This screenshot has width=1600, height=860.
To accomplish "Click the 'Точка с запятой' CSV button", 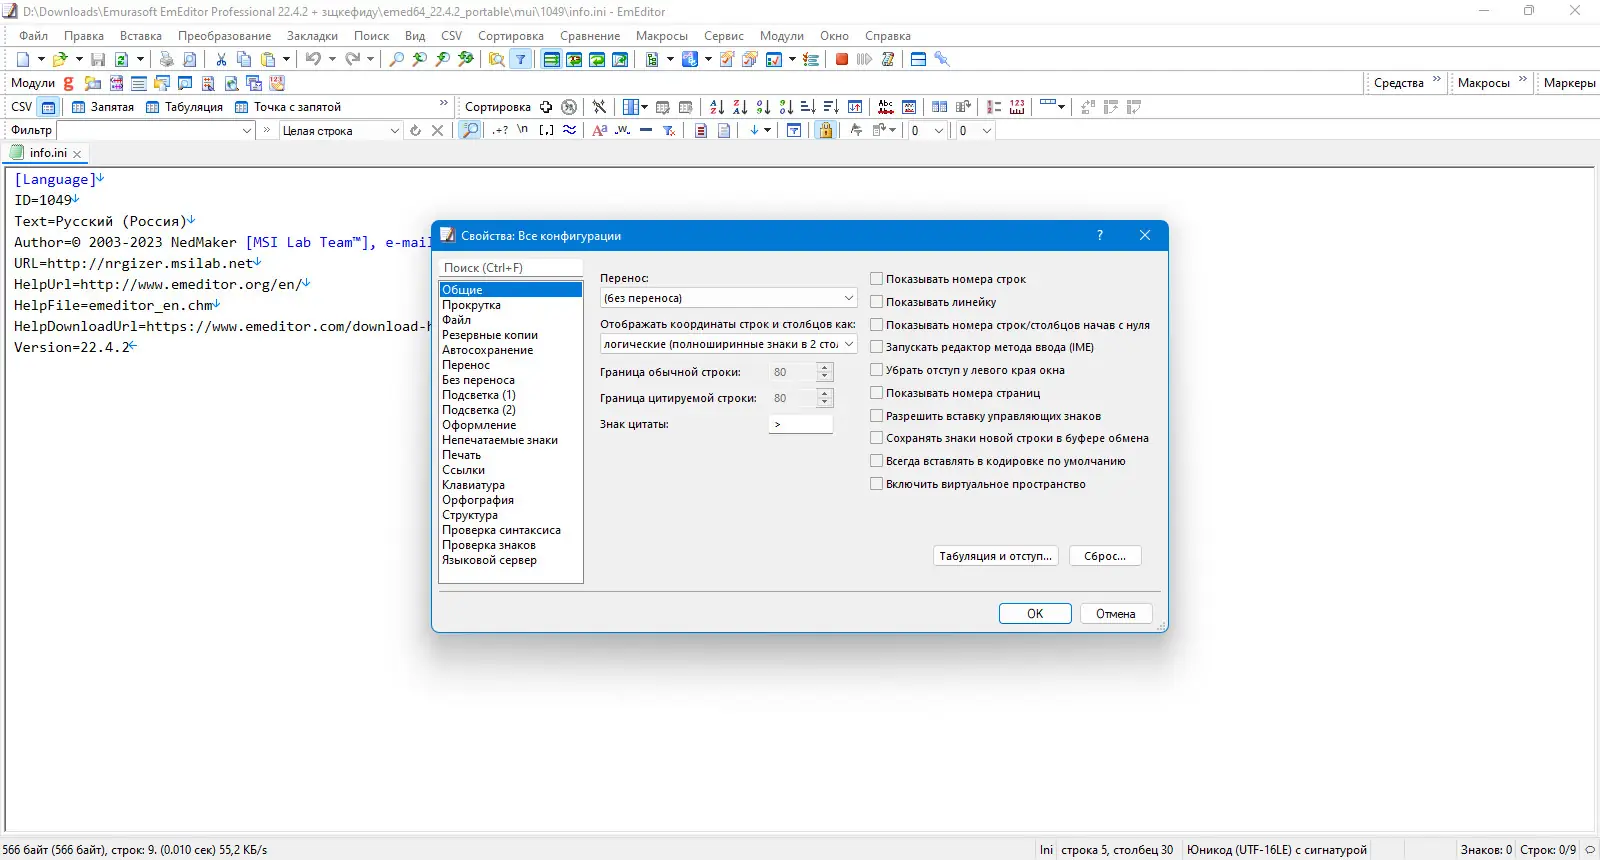I will (288, 107).
